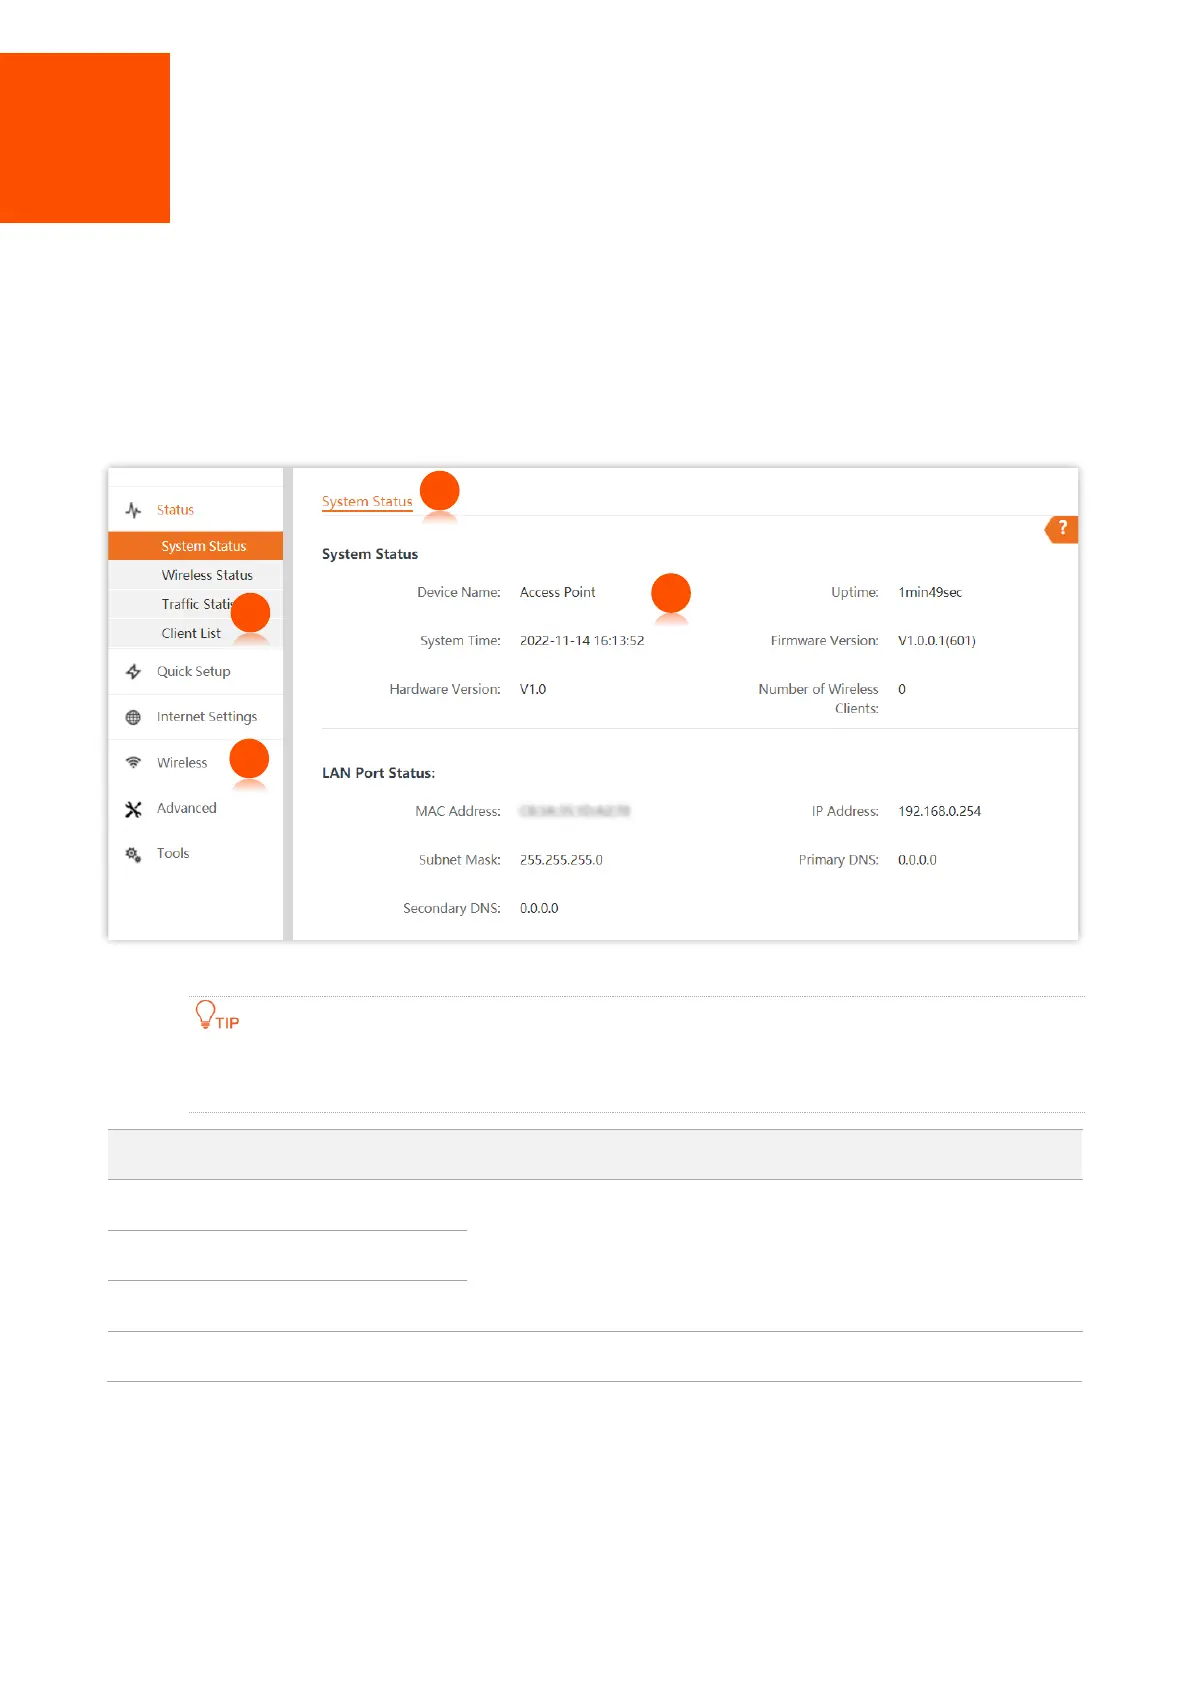Image resolution: width=1191 pixels, height=1684 pixels.
Task: Click hardware version V1.0
Action: 533,689
